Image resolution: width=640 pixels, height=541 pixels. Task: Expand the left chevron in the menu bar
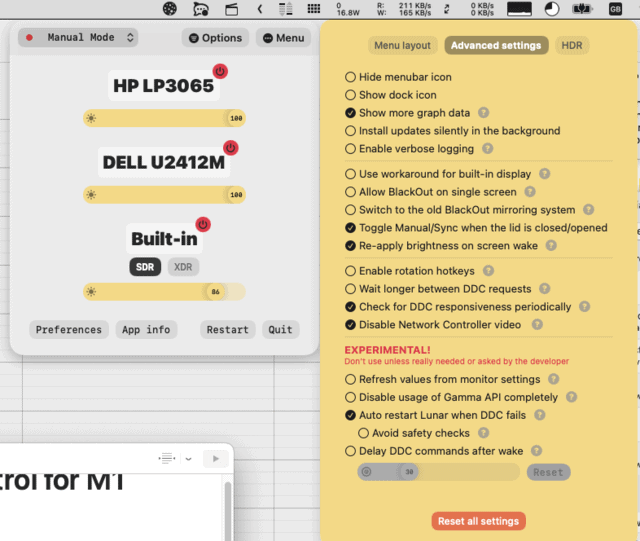click(260, 9)
